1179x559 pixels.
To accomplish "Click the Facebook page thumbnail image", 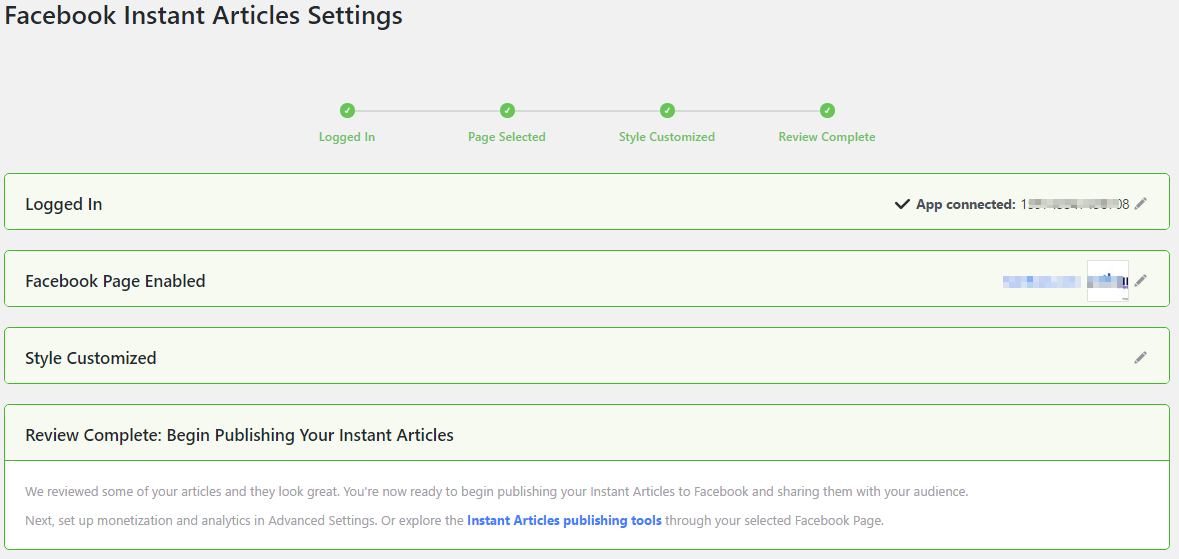I will (x=1108, y=281).
